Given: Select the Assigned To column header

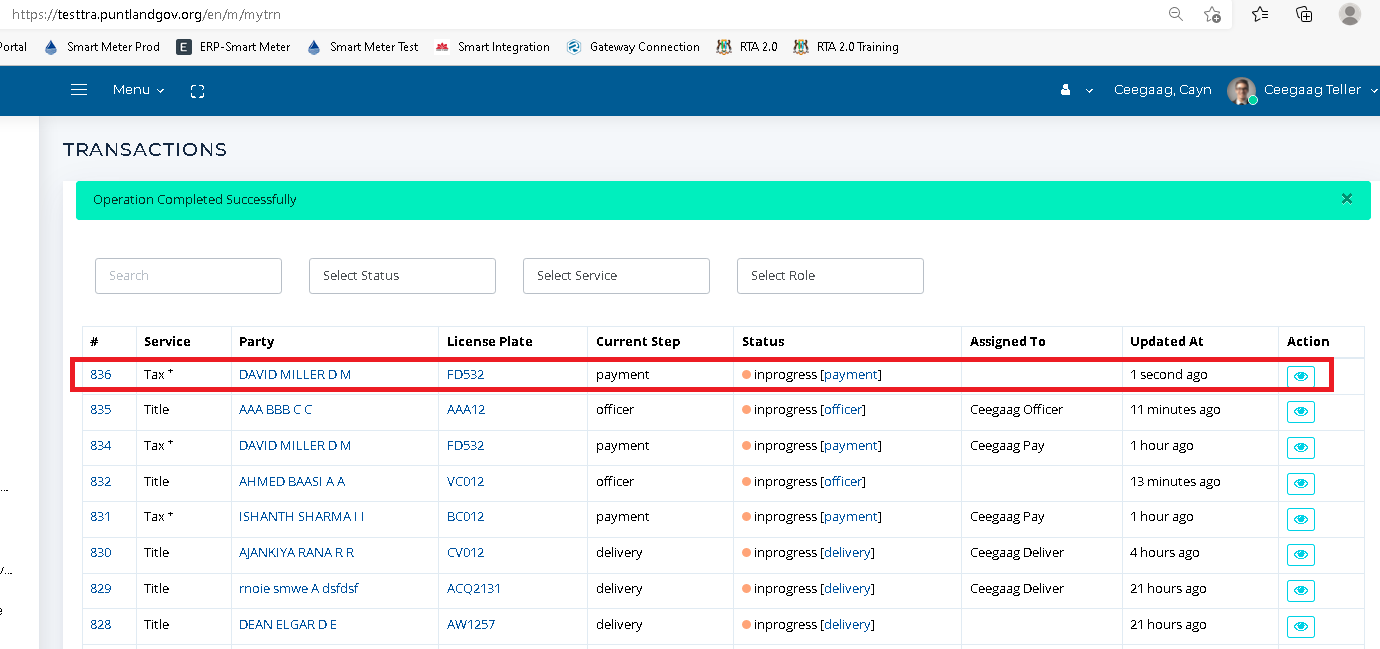Looking at the screenshot, I should click(1008, 341).
